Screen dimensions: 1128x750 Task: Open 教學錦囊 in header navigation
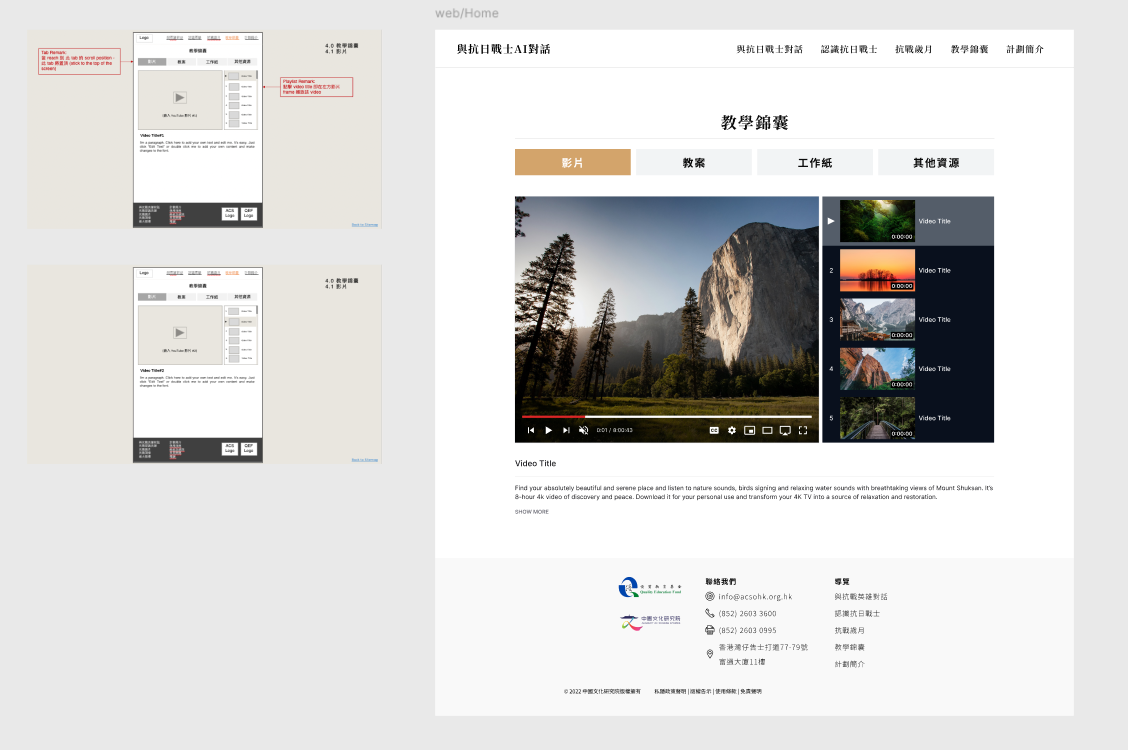pos(969,49)
